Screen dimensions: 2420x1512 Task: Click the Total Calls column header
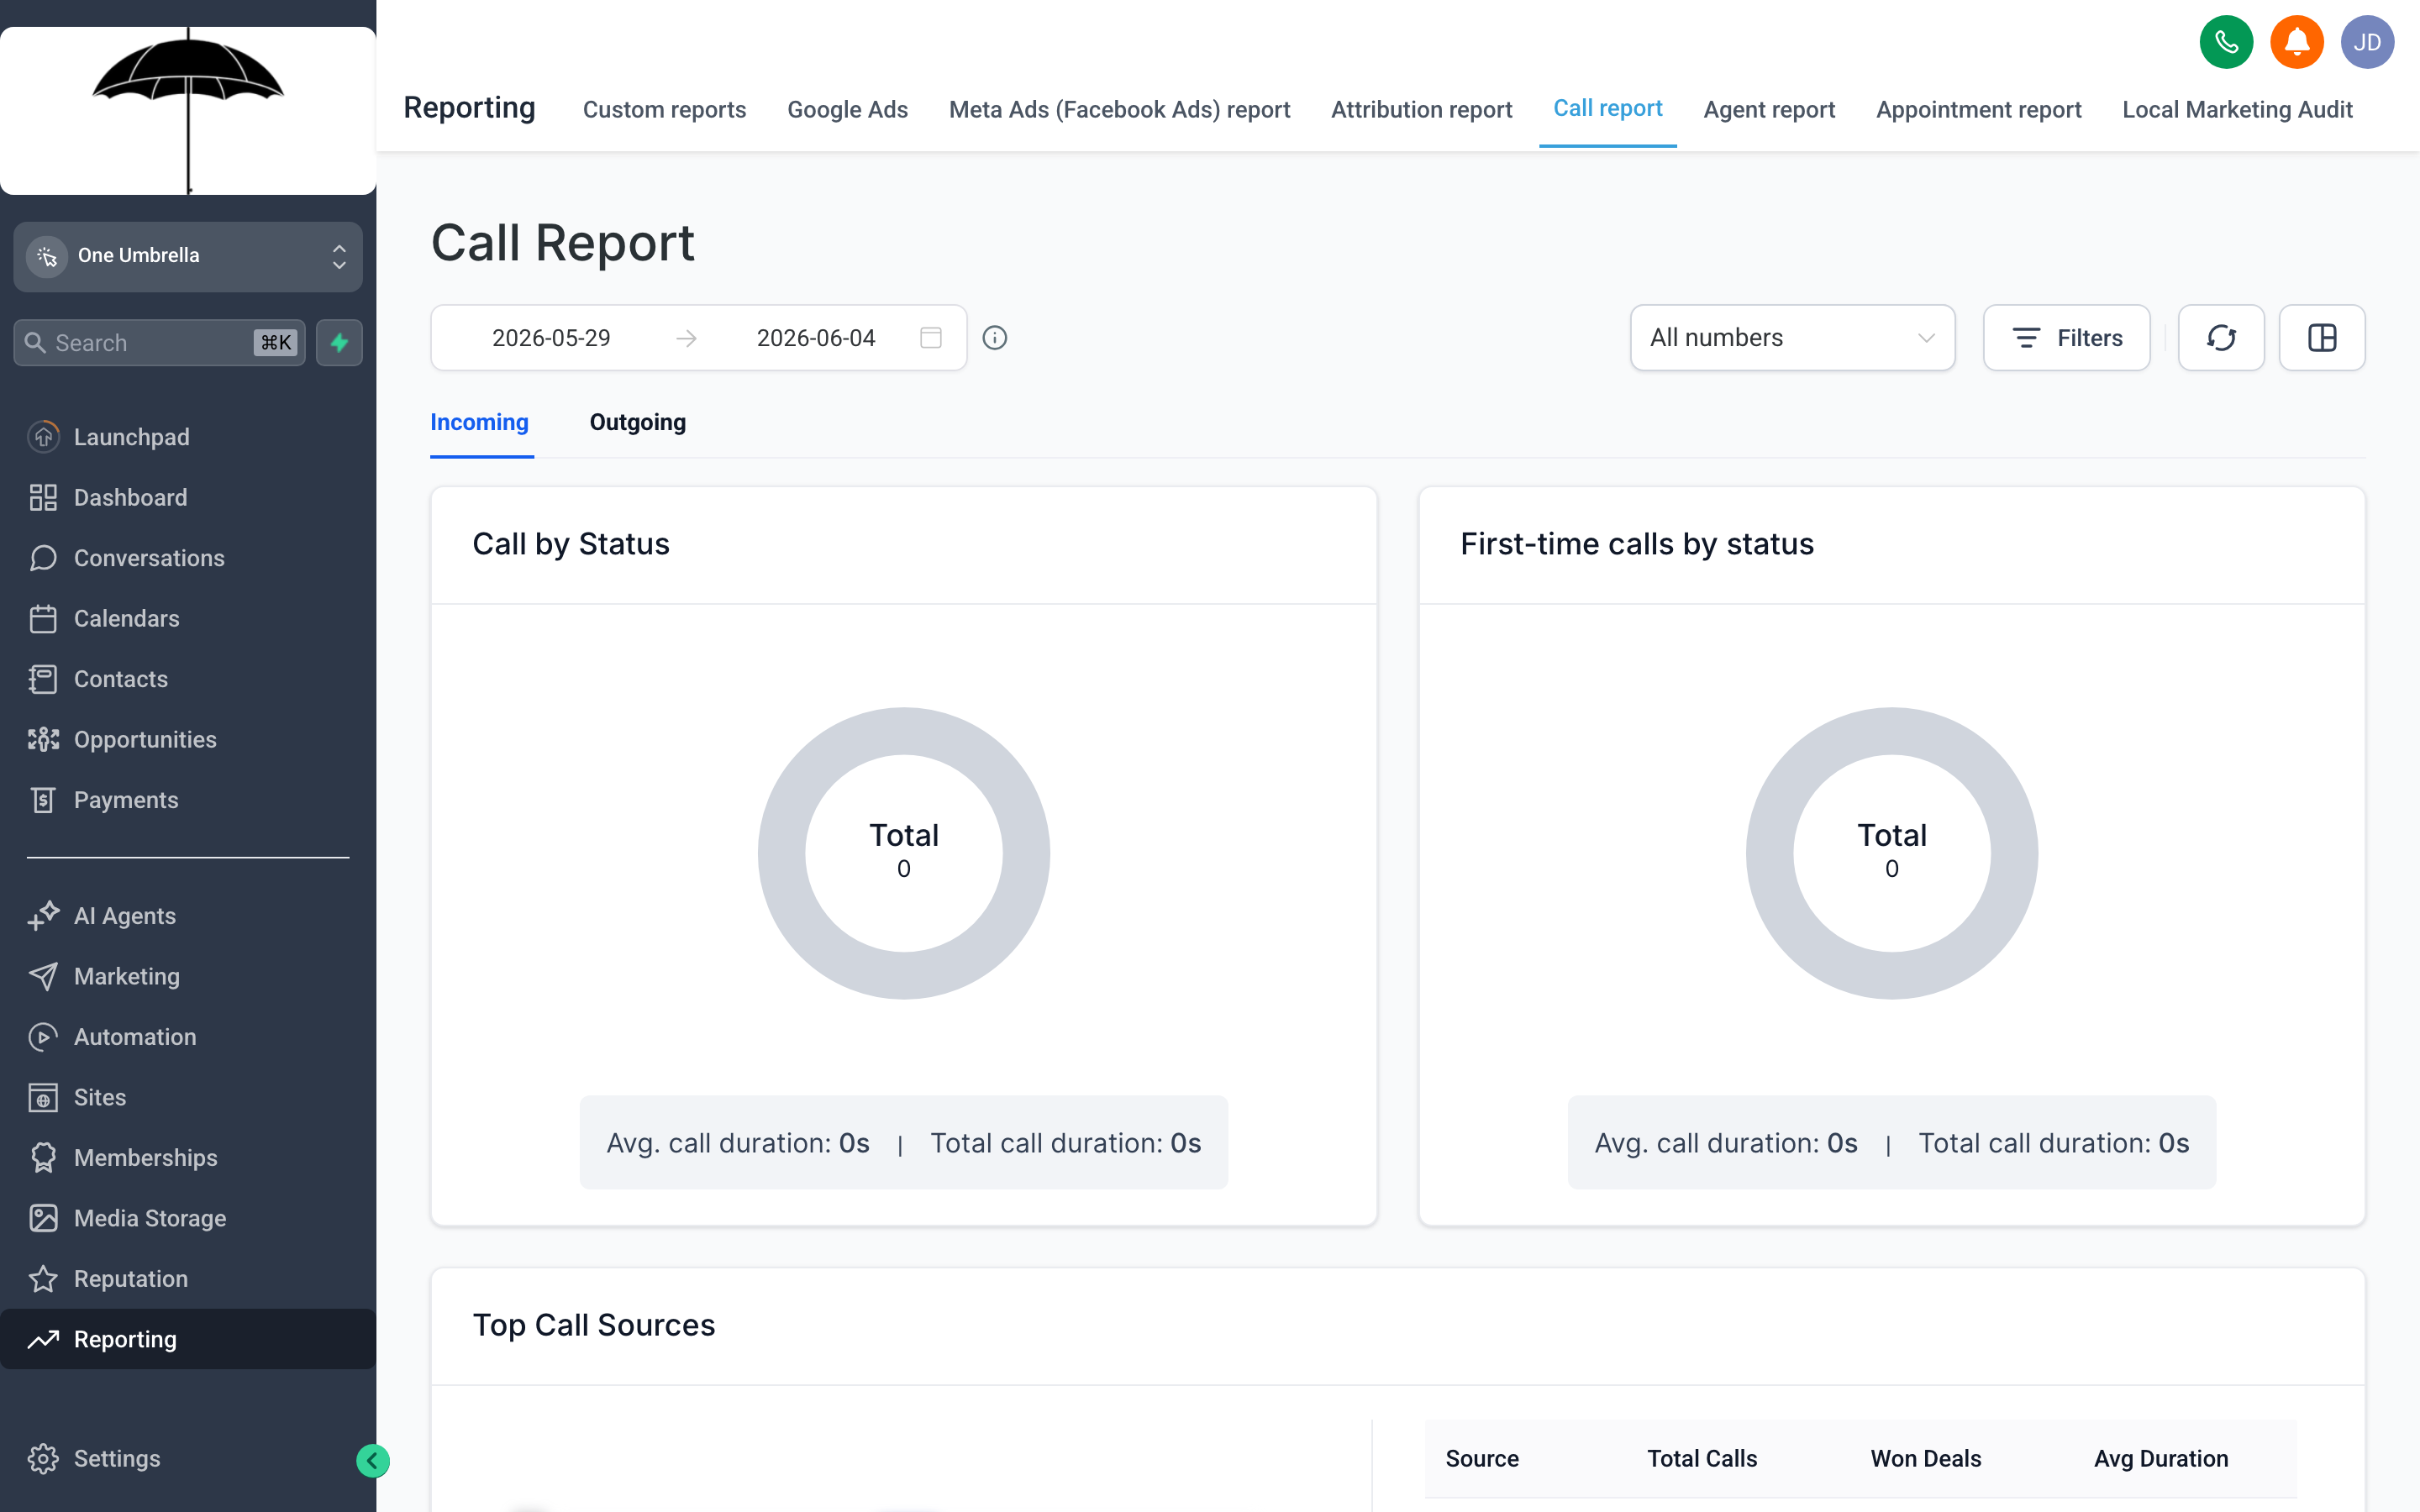[x=1702, y=1459]
